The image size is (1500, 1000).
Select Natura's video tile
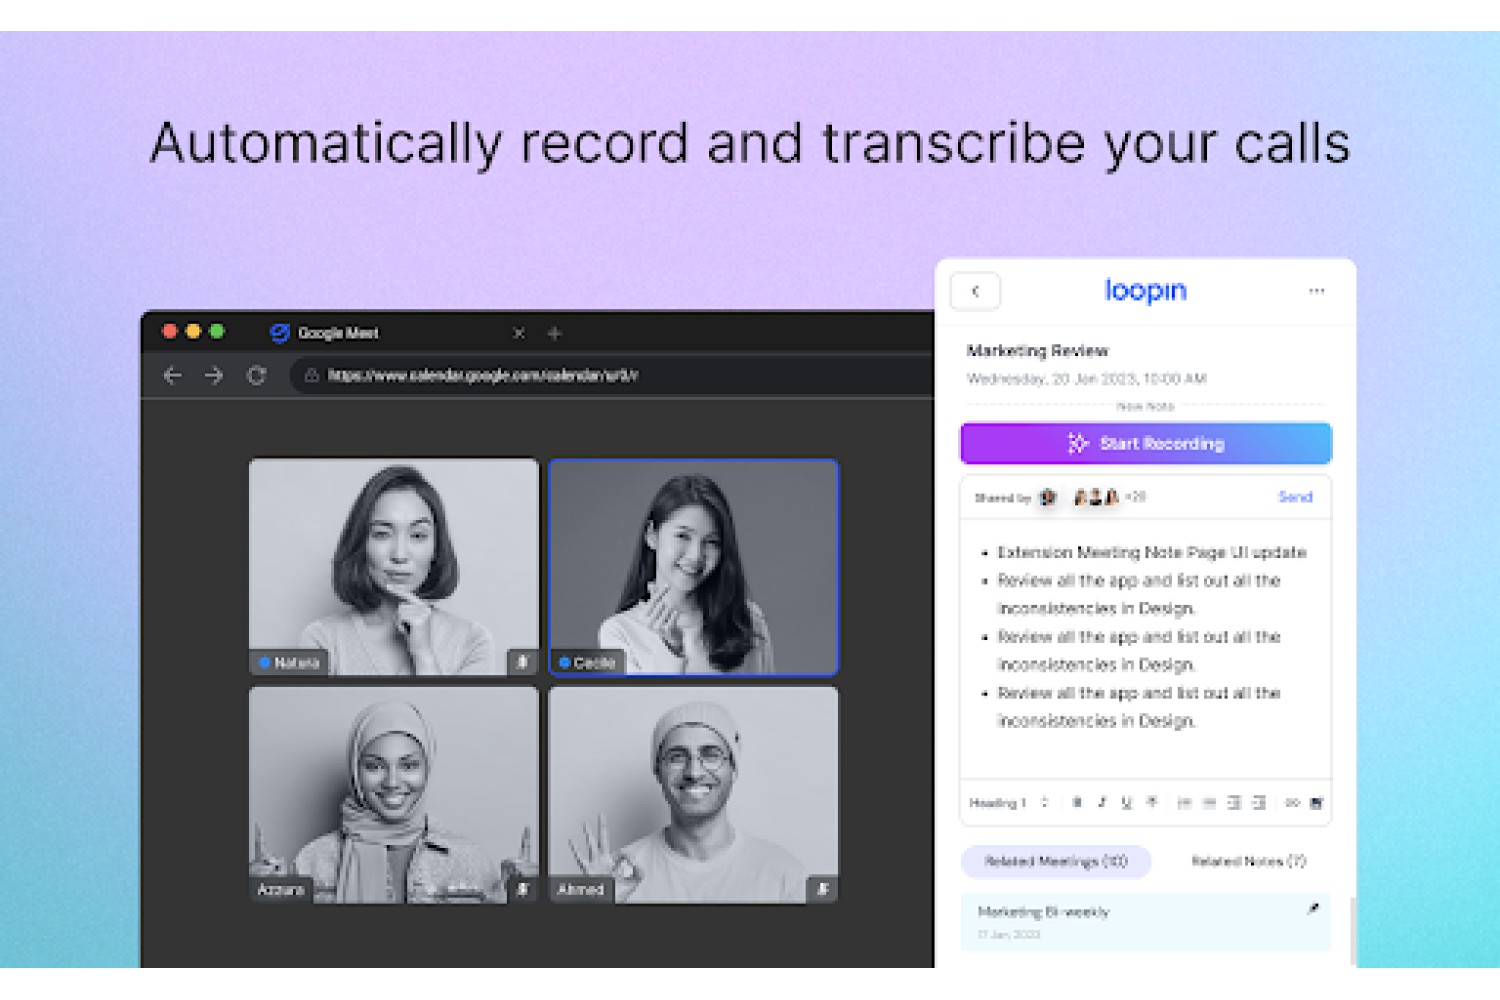tap(393, 567)
